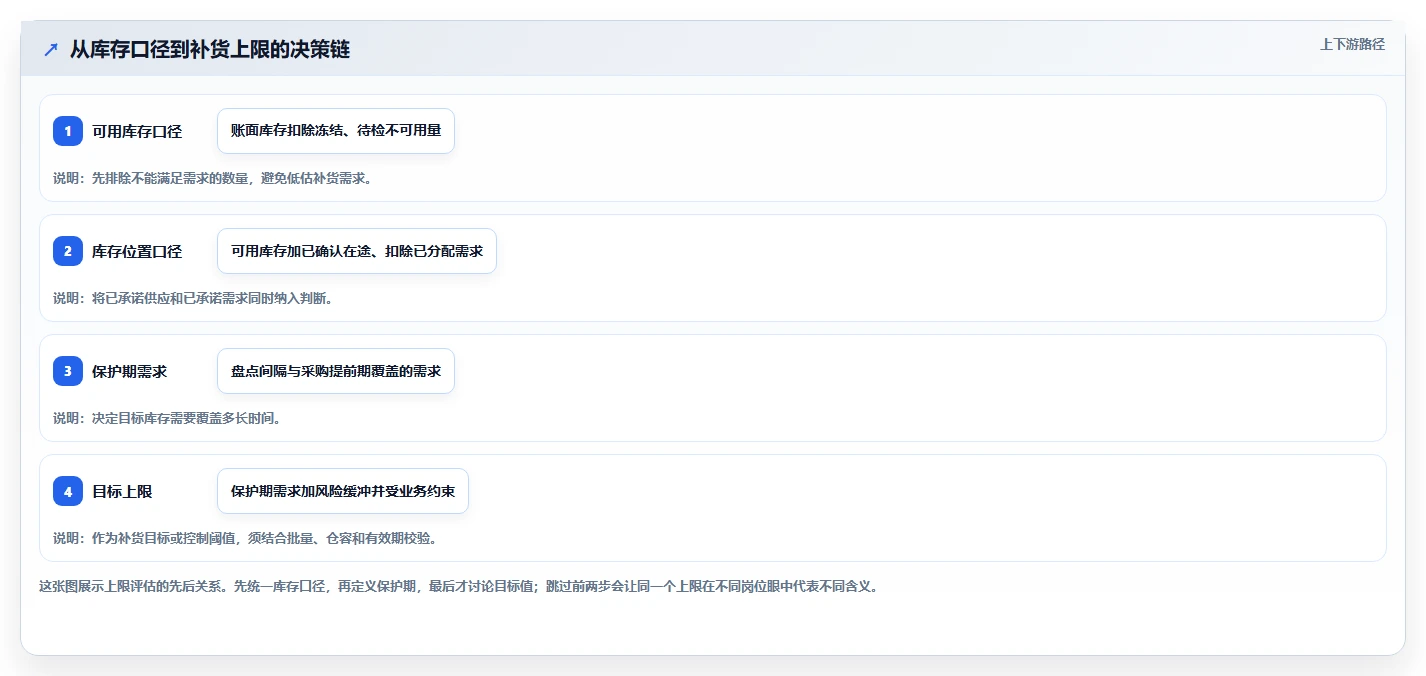Screen dimensions: 1426x676
Task: Select the 保护期需求加风险缓冲并受业务约束 chip
Action: coord(343,491)
